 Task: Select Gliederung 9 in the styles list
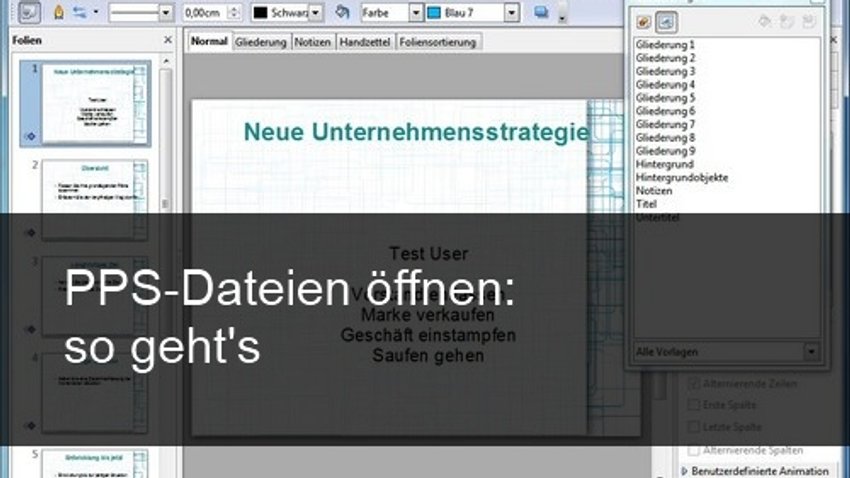coord(665,151)
